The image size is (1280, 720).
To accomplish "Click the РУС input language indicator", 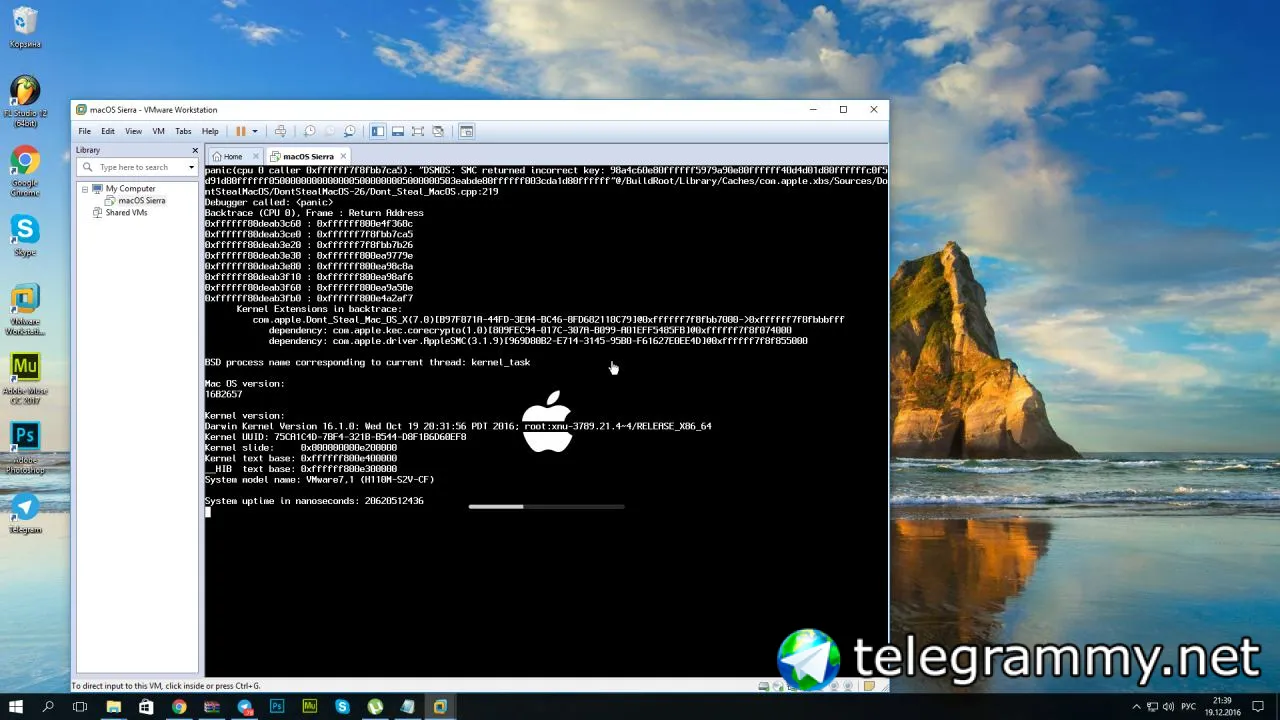I will click(x=1189, y=707).
